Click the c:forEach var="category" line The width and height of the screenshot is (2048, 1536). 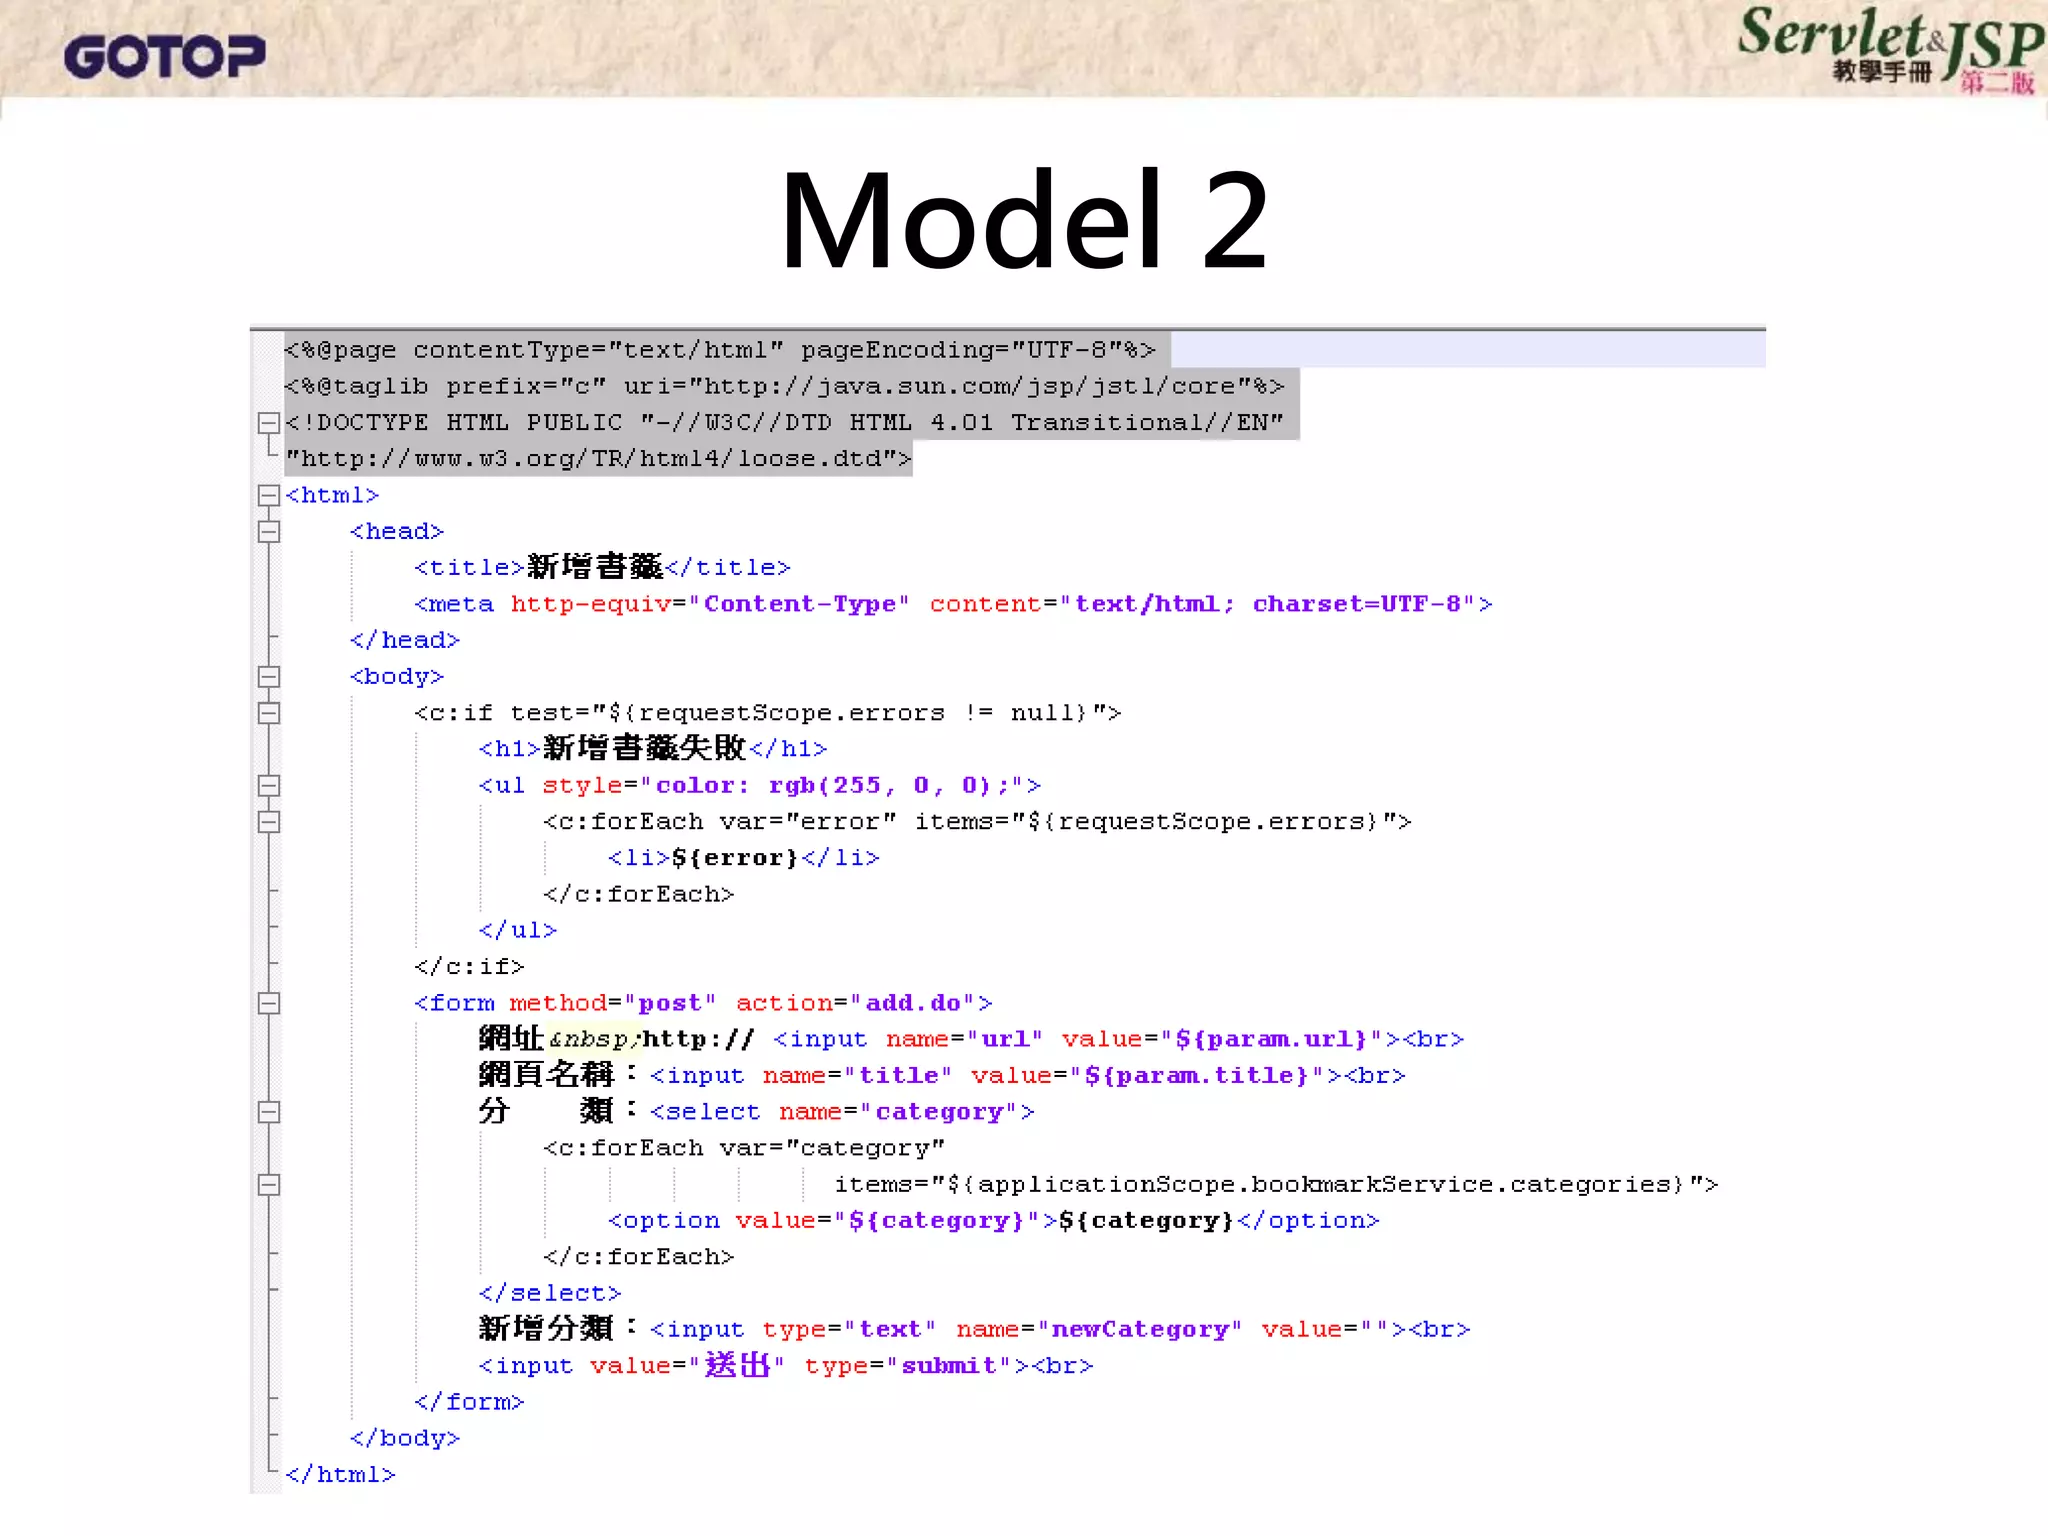tap(744, 1148)
